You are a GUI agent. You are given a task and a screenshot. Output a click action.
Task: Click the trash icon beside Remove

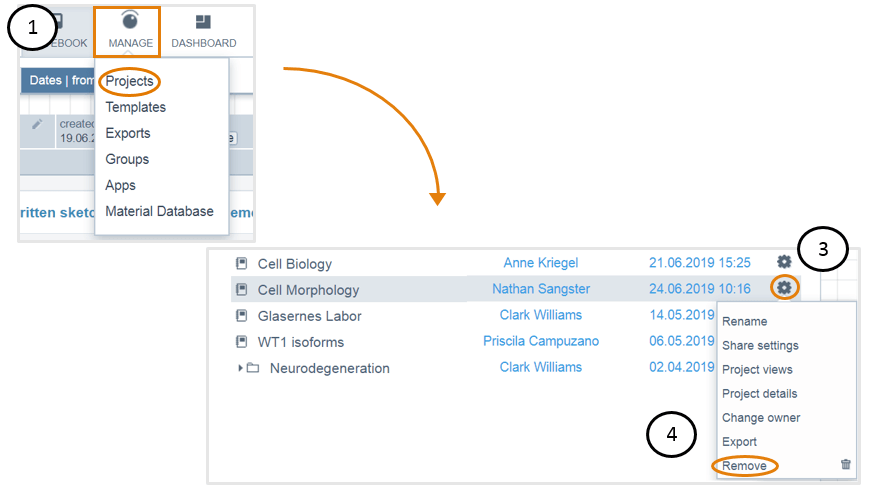(845, 464)
